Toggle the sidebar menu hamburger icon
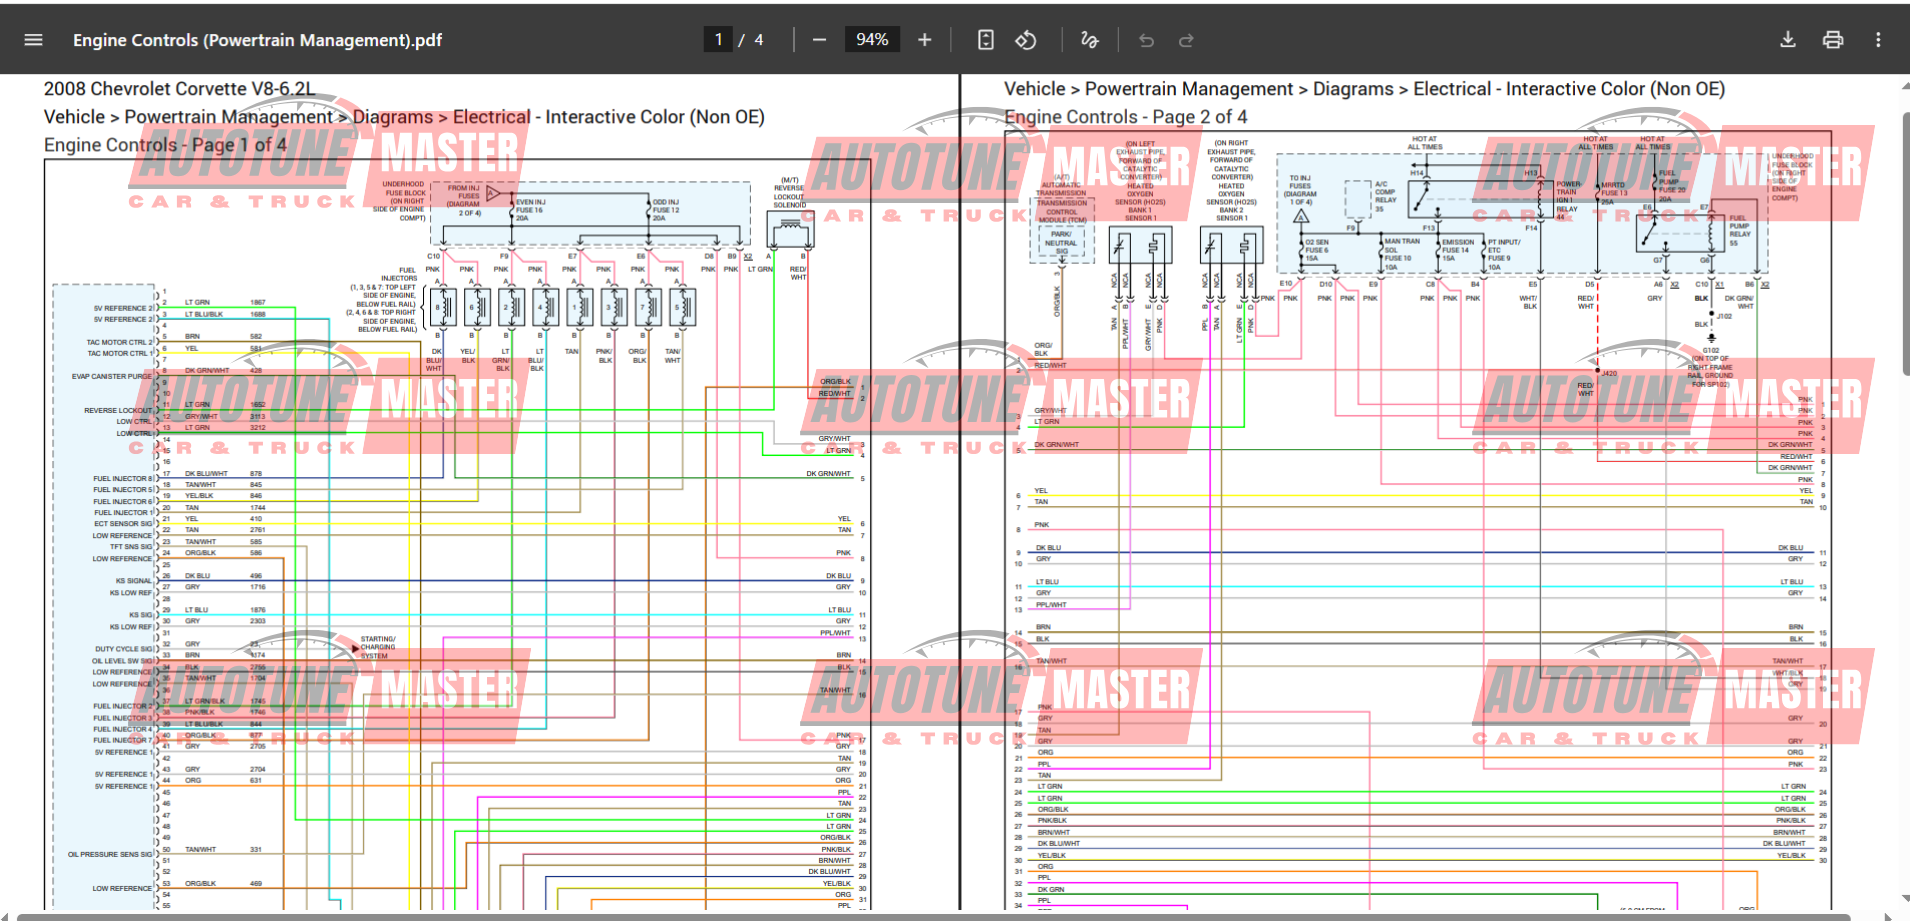 click(33, 40)
